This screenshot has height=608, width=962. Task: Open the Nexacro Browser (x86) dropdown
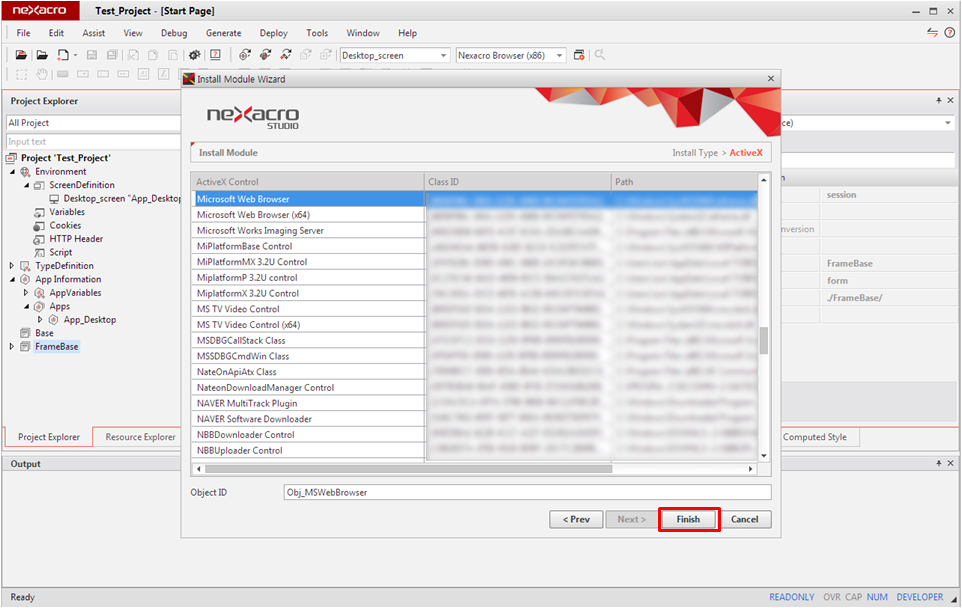tap(560, 56)
